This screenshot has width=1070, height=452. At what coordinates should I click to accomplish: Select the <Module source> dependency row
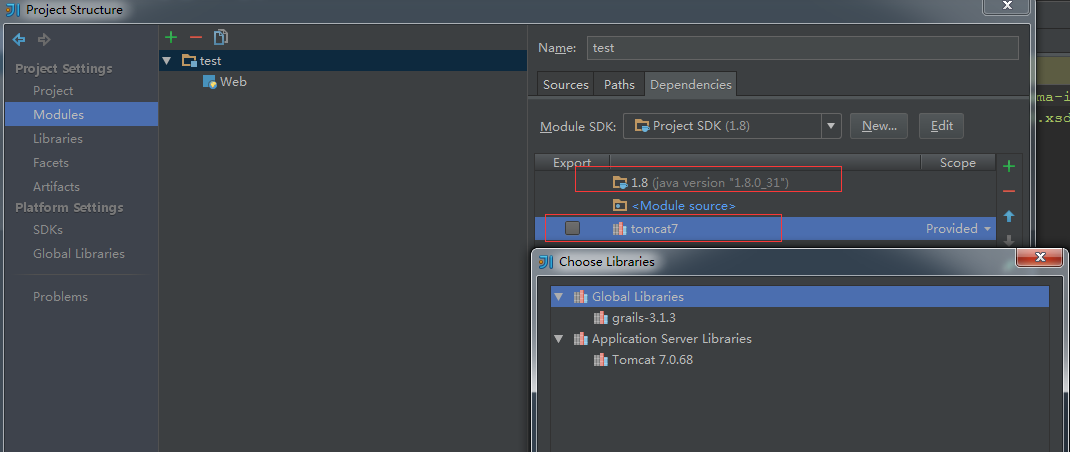point(764,206)
